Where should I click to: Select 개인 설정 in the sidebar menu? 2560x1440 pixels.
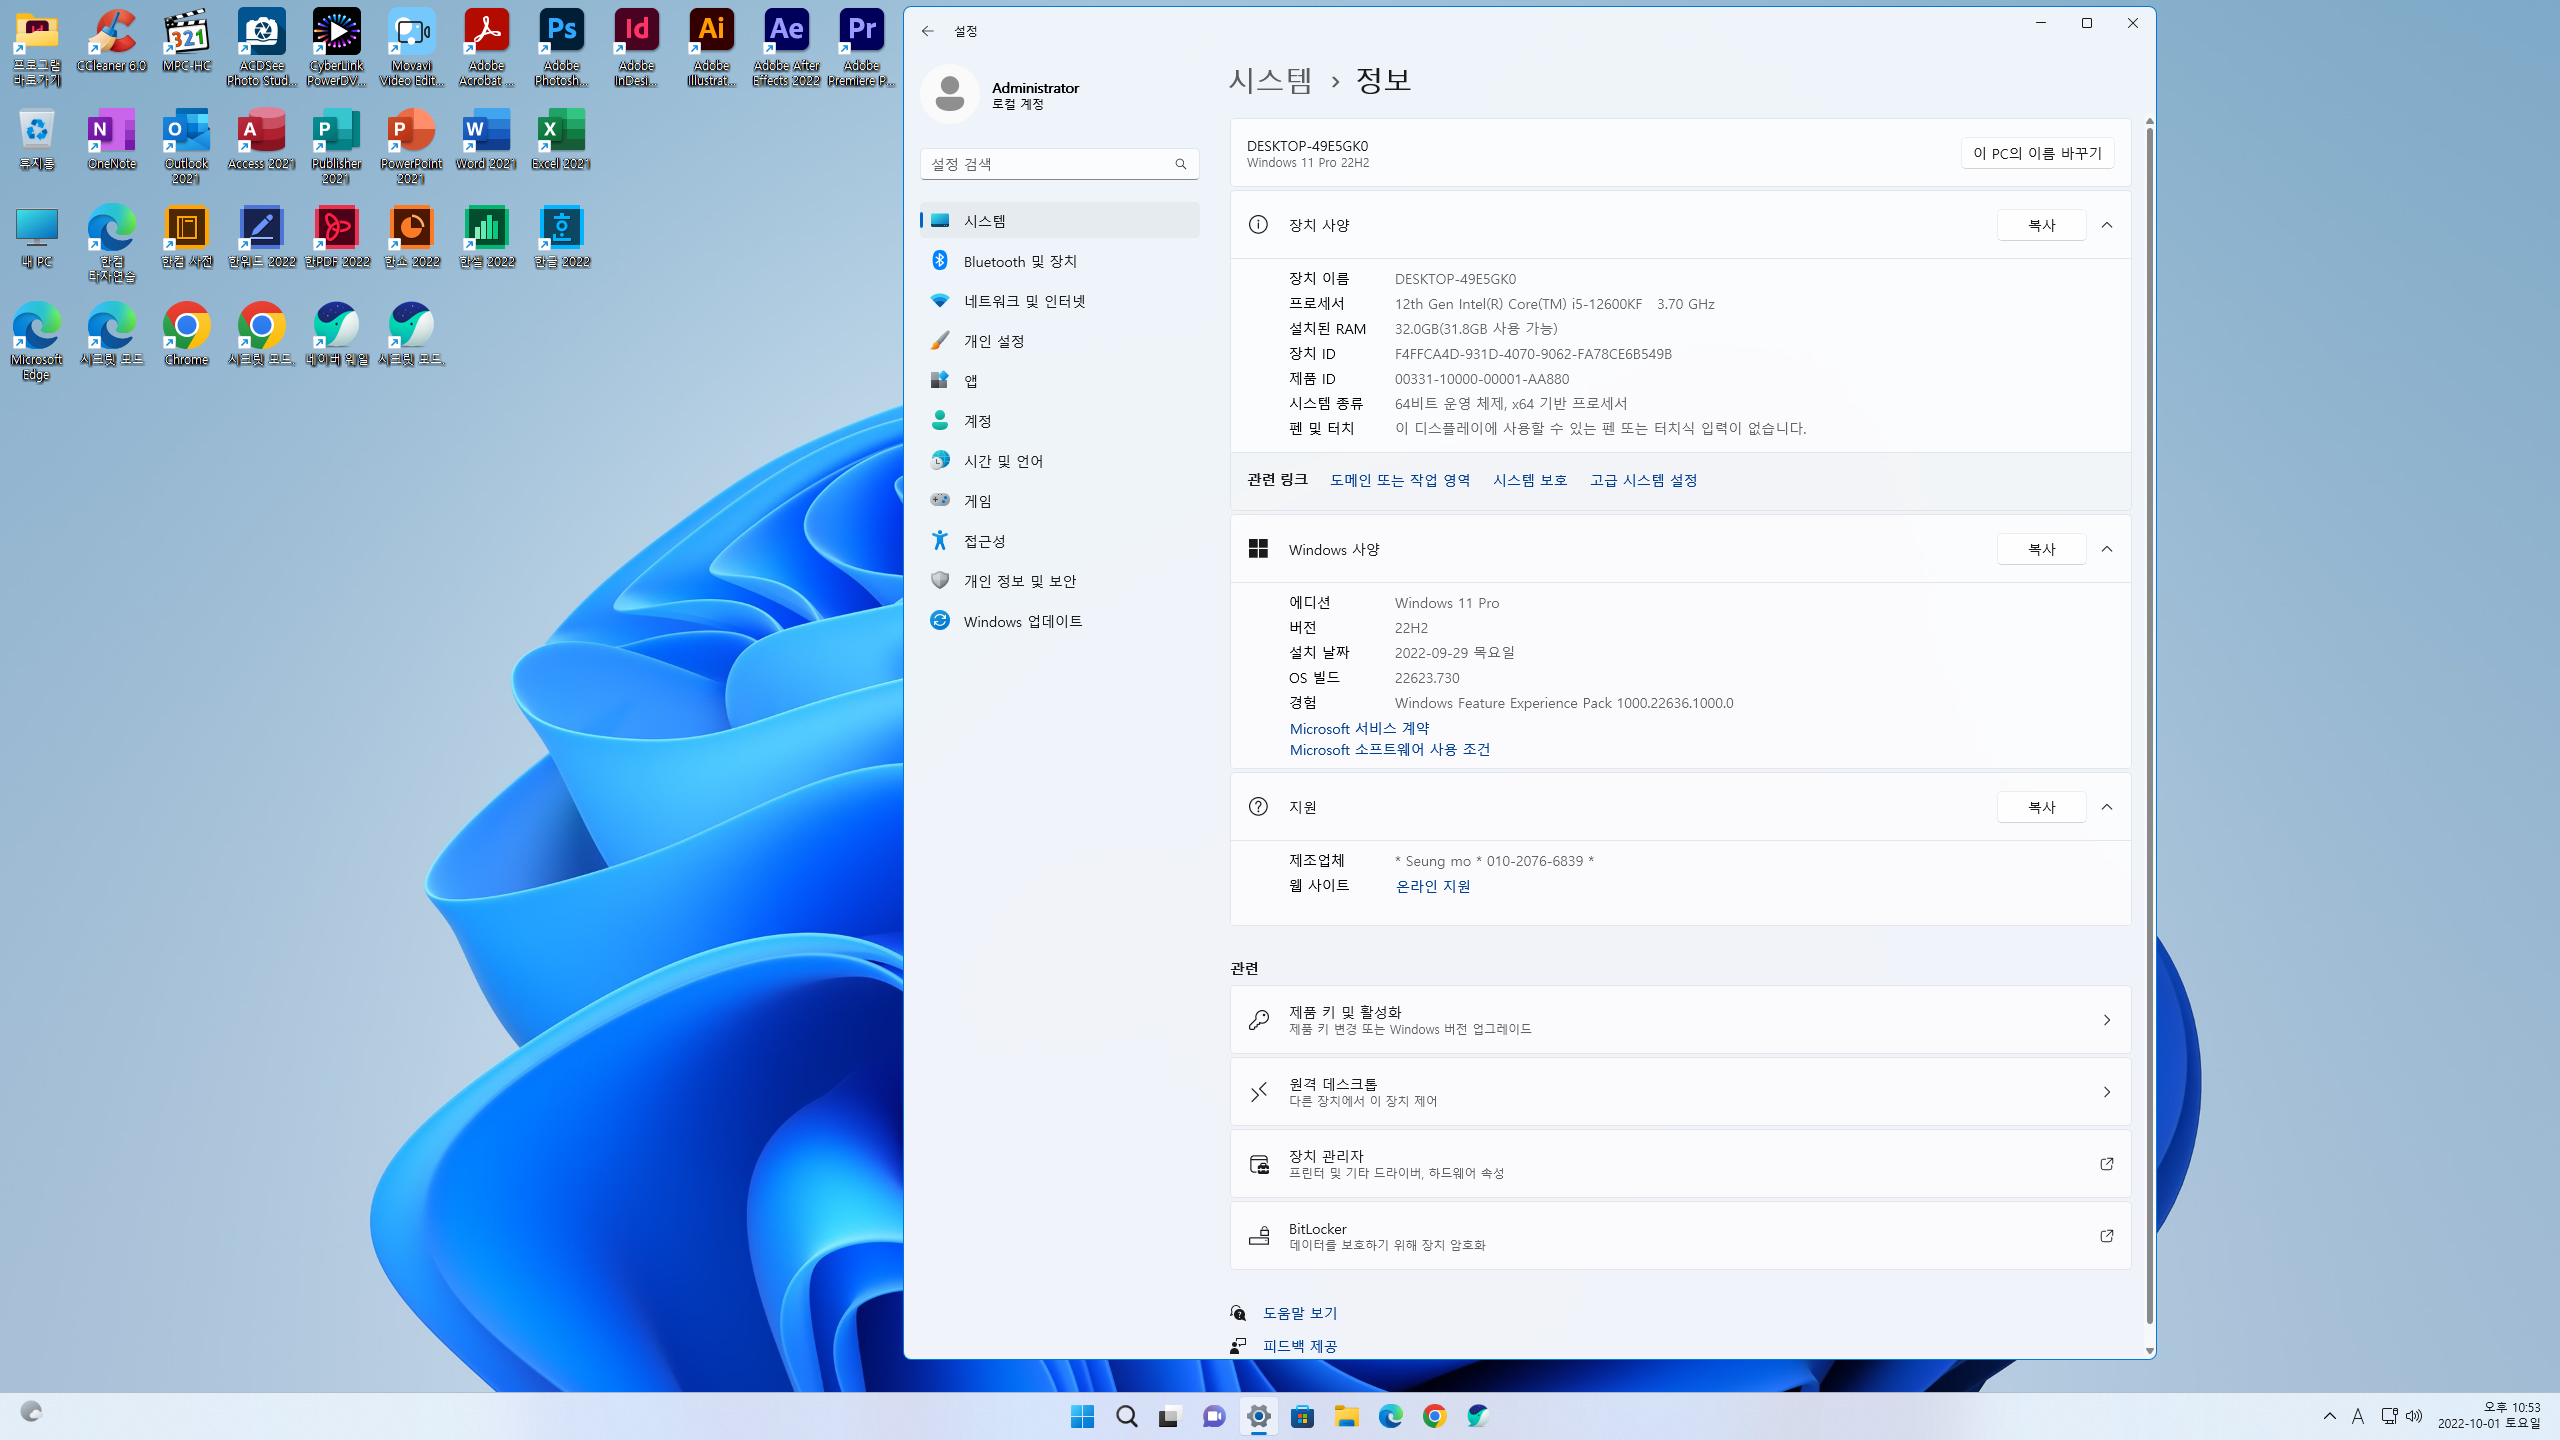(x=993, y=341)
